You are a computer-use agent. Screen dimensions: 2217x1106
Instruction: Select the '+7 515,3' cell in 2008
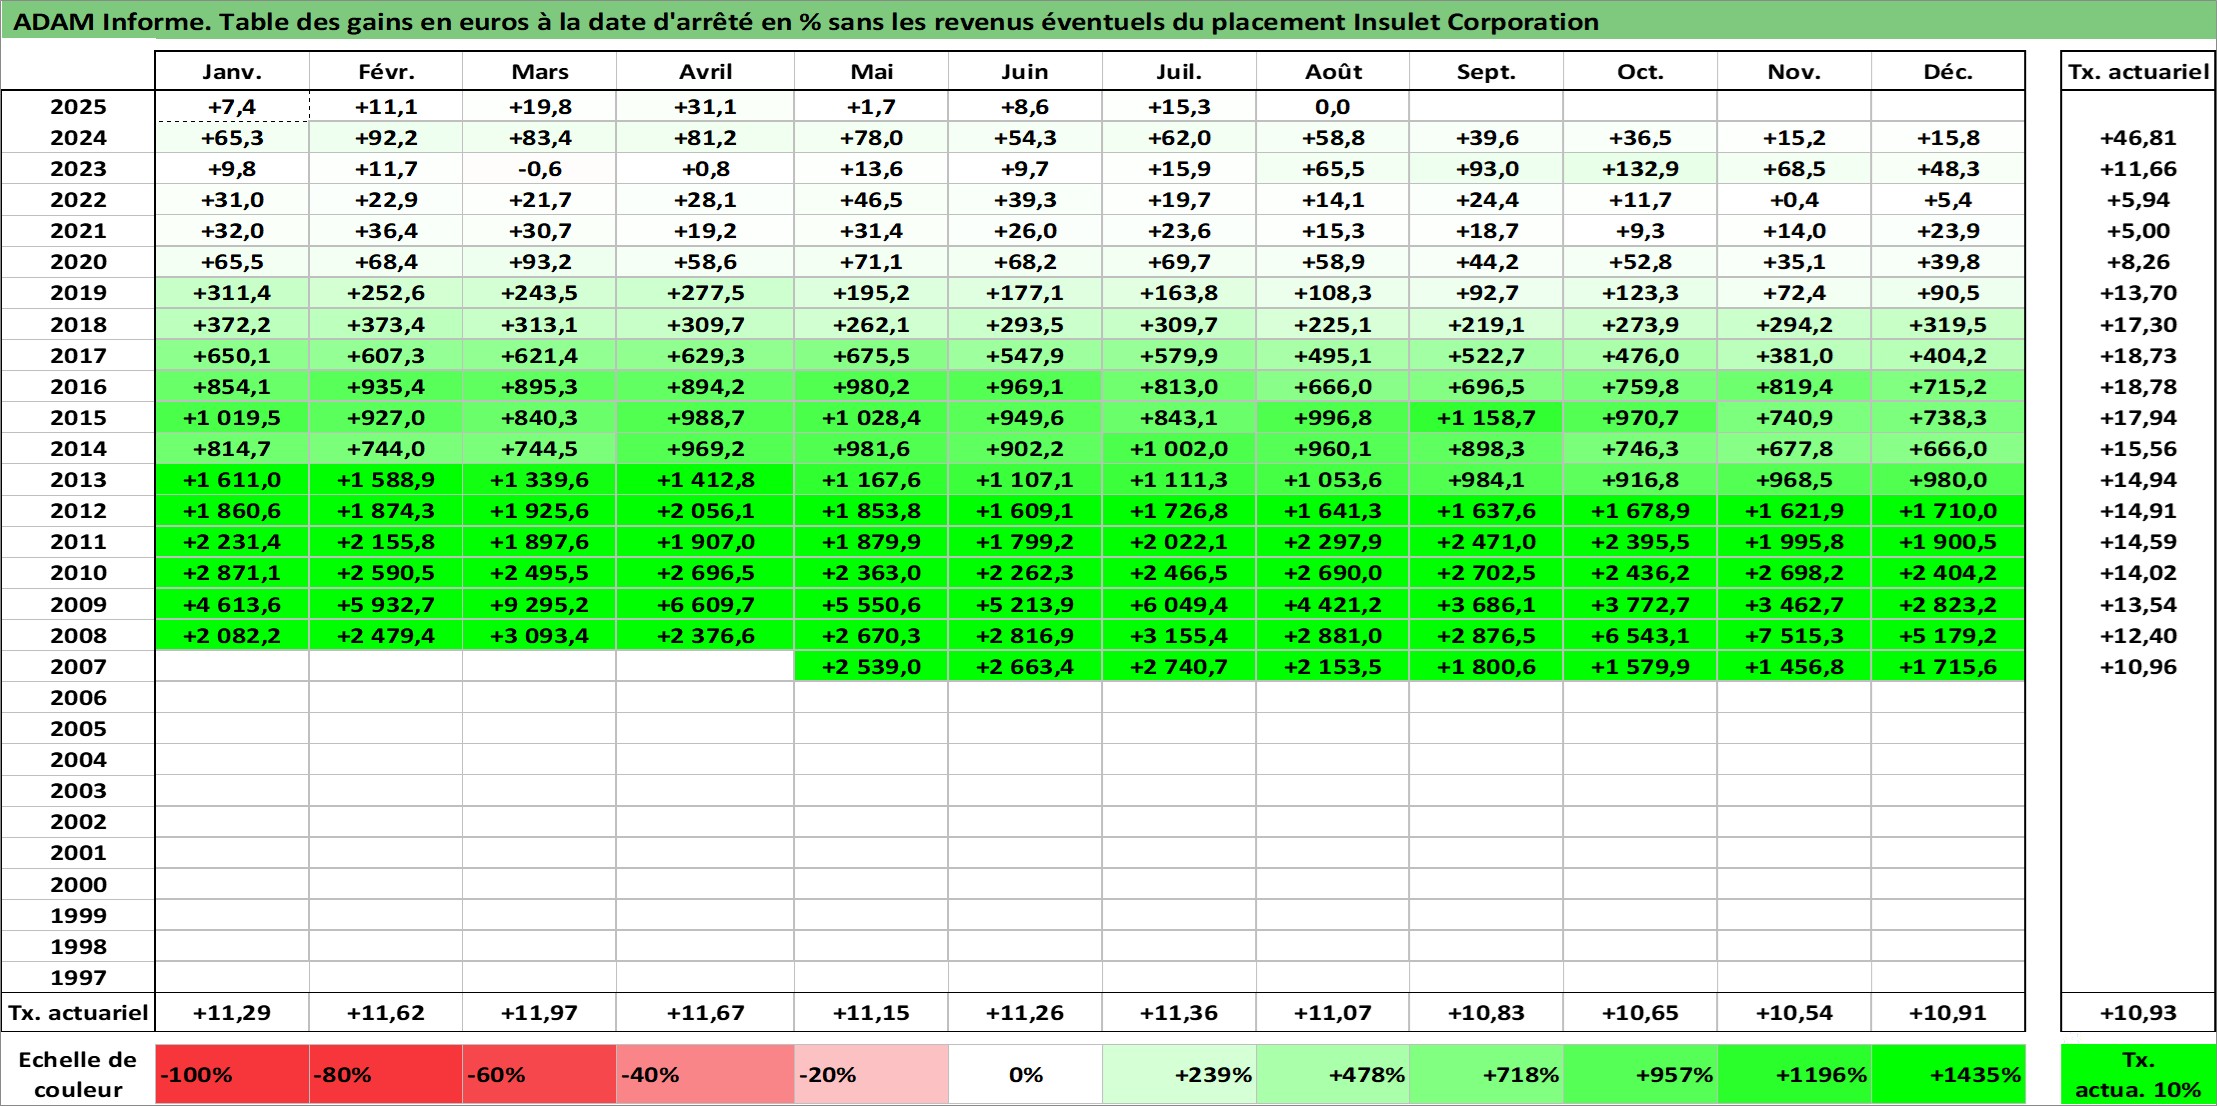click(x=1794, y=635)
